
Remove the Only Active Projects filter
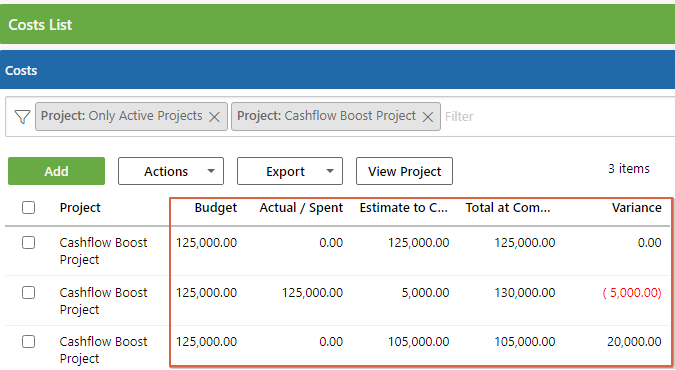(214, 117)
